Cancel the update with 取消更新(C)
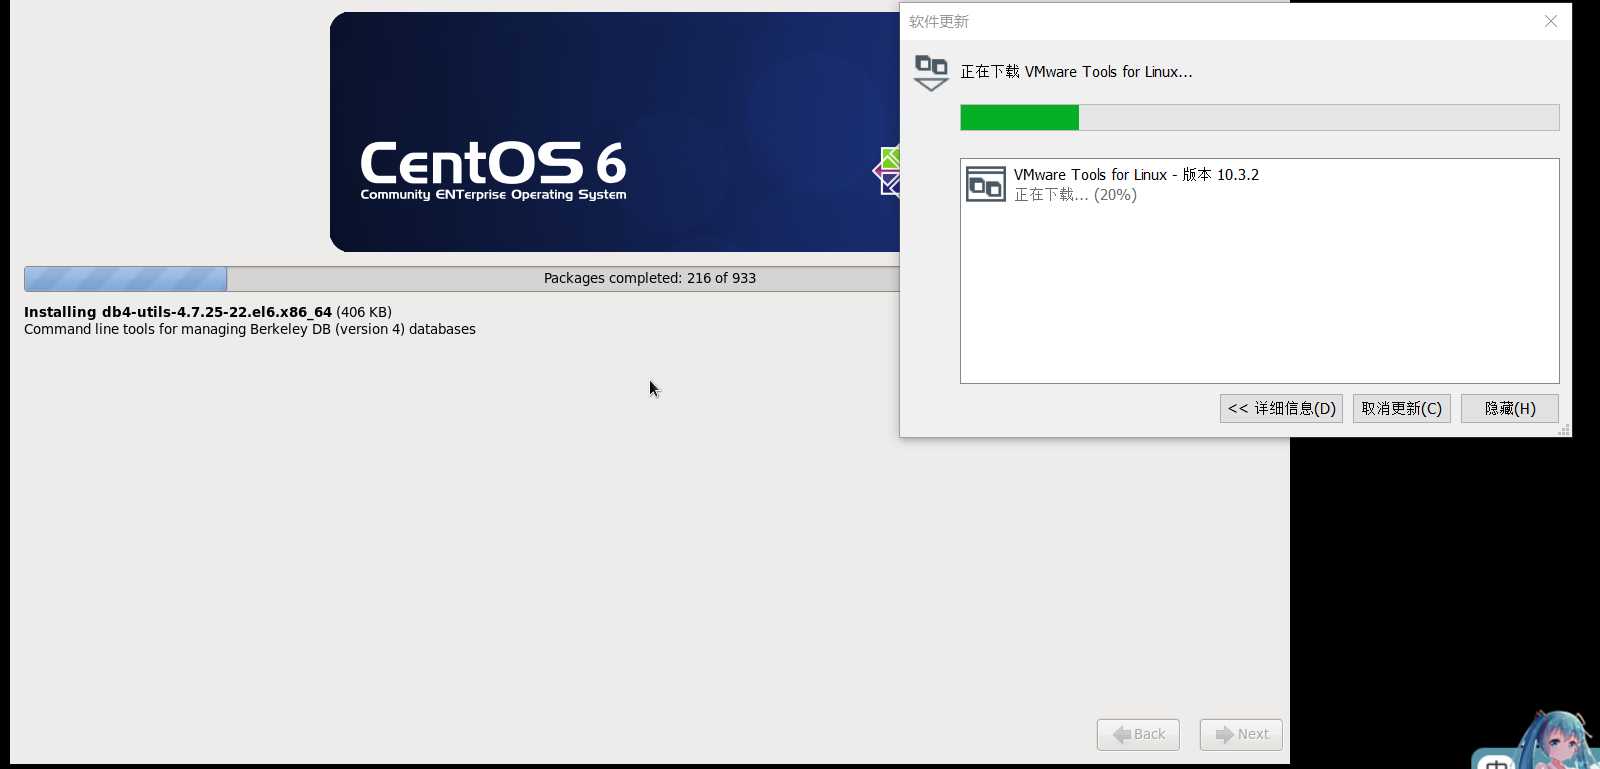Image resolution: width=1600 pixels, height=769 pixels. pyautogui.click(x=1402, y=408)
